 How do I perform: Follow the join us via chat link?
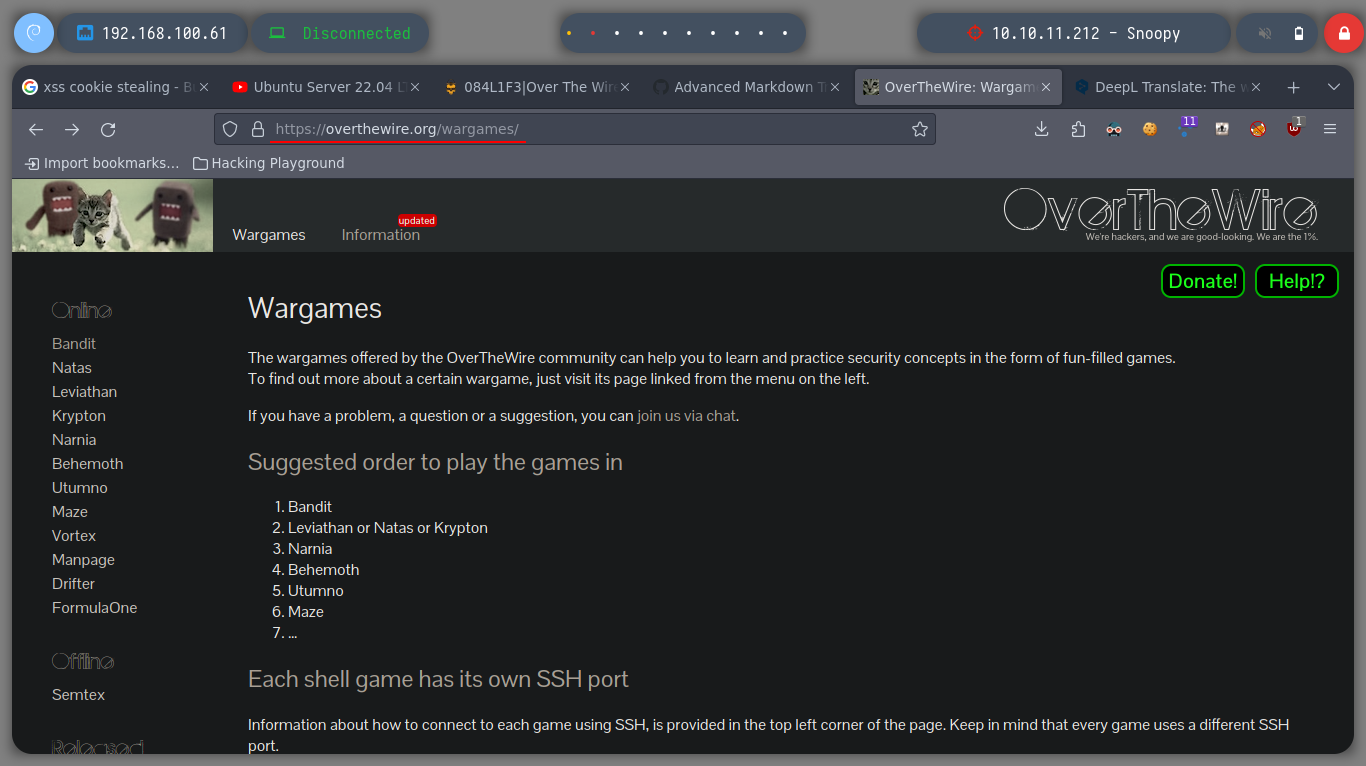[x=686, y=416]
